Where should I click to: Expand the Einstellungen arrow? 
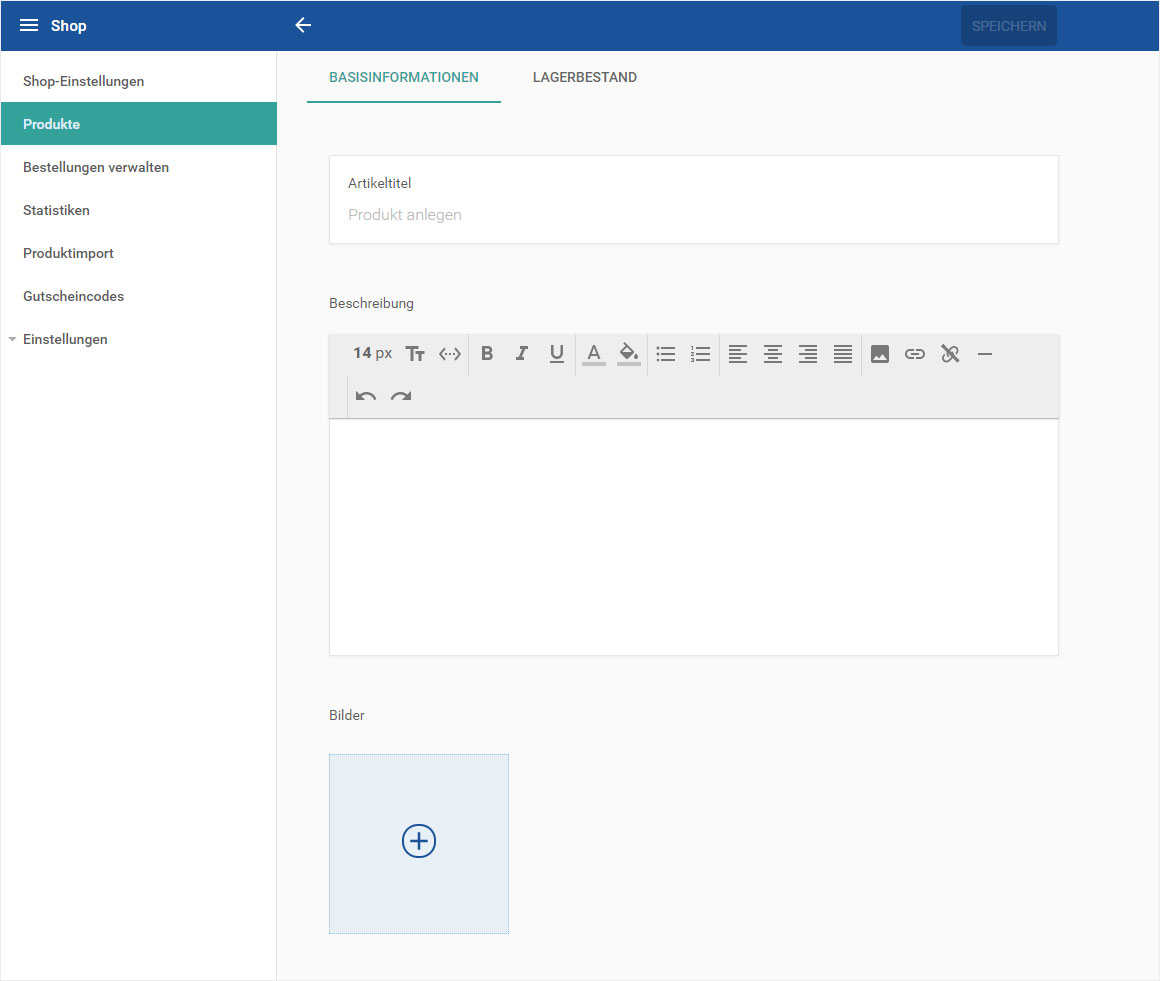pyautogui.click(x=13, y=339)
